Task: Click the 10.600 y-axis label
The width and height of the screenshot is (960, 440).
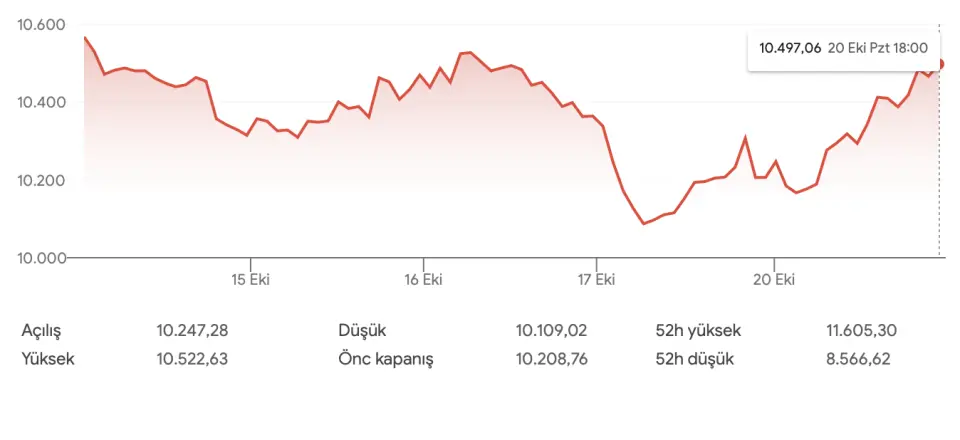Action: click(x=41, y=25)
